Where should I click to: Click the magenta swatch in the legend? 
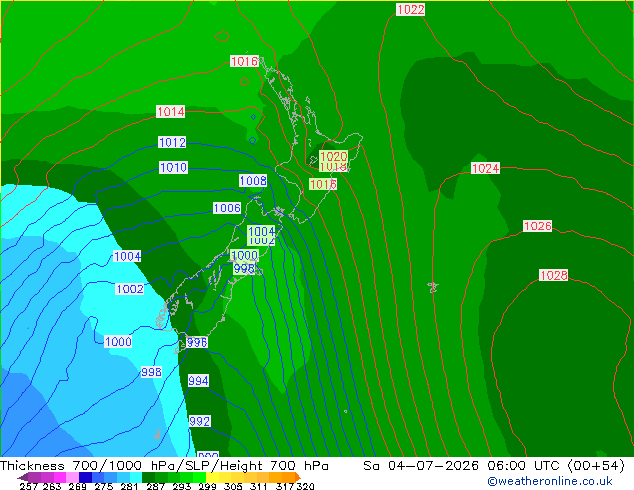pyautogui.click(x=60, y=477)
